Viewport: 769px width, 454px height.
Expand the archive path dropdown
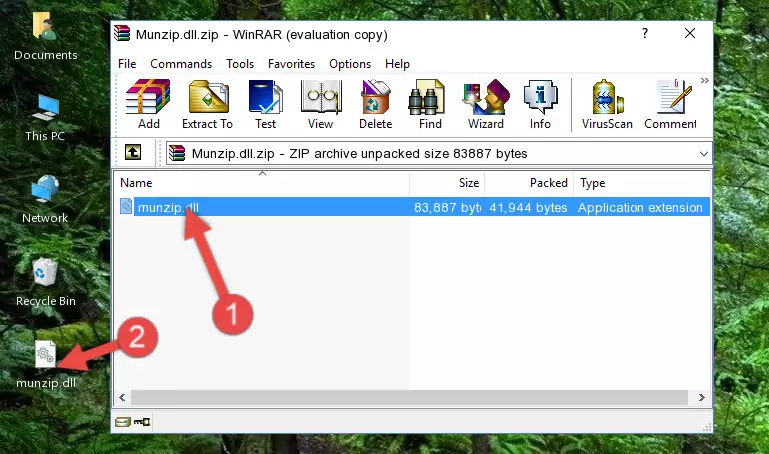pyautogui.click(x=704, y=153)
